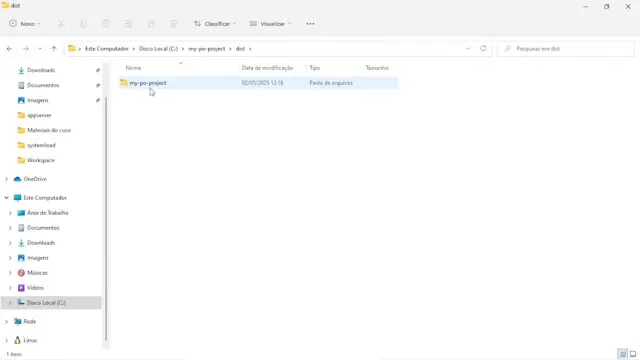The image size is (640, 360).
Task: Open the Classificar sort dropdown
Action: [215, 24]
